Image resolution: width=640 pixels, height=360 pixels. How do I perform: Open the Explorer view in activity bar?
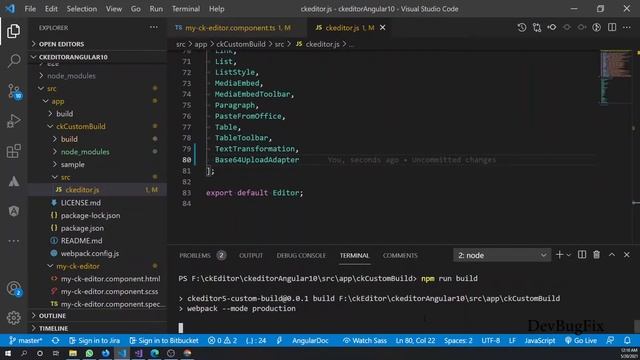point(13,31)
